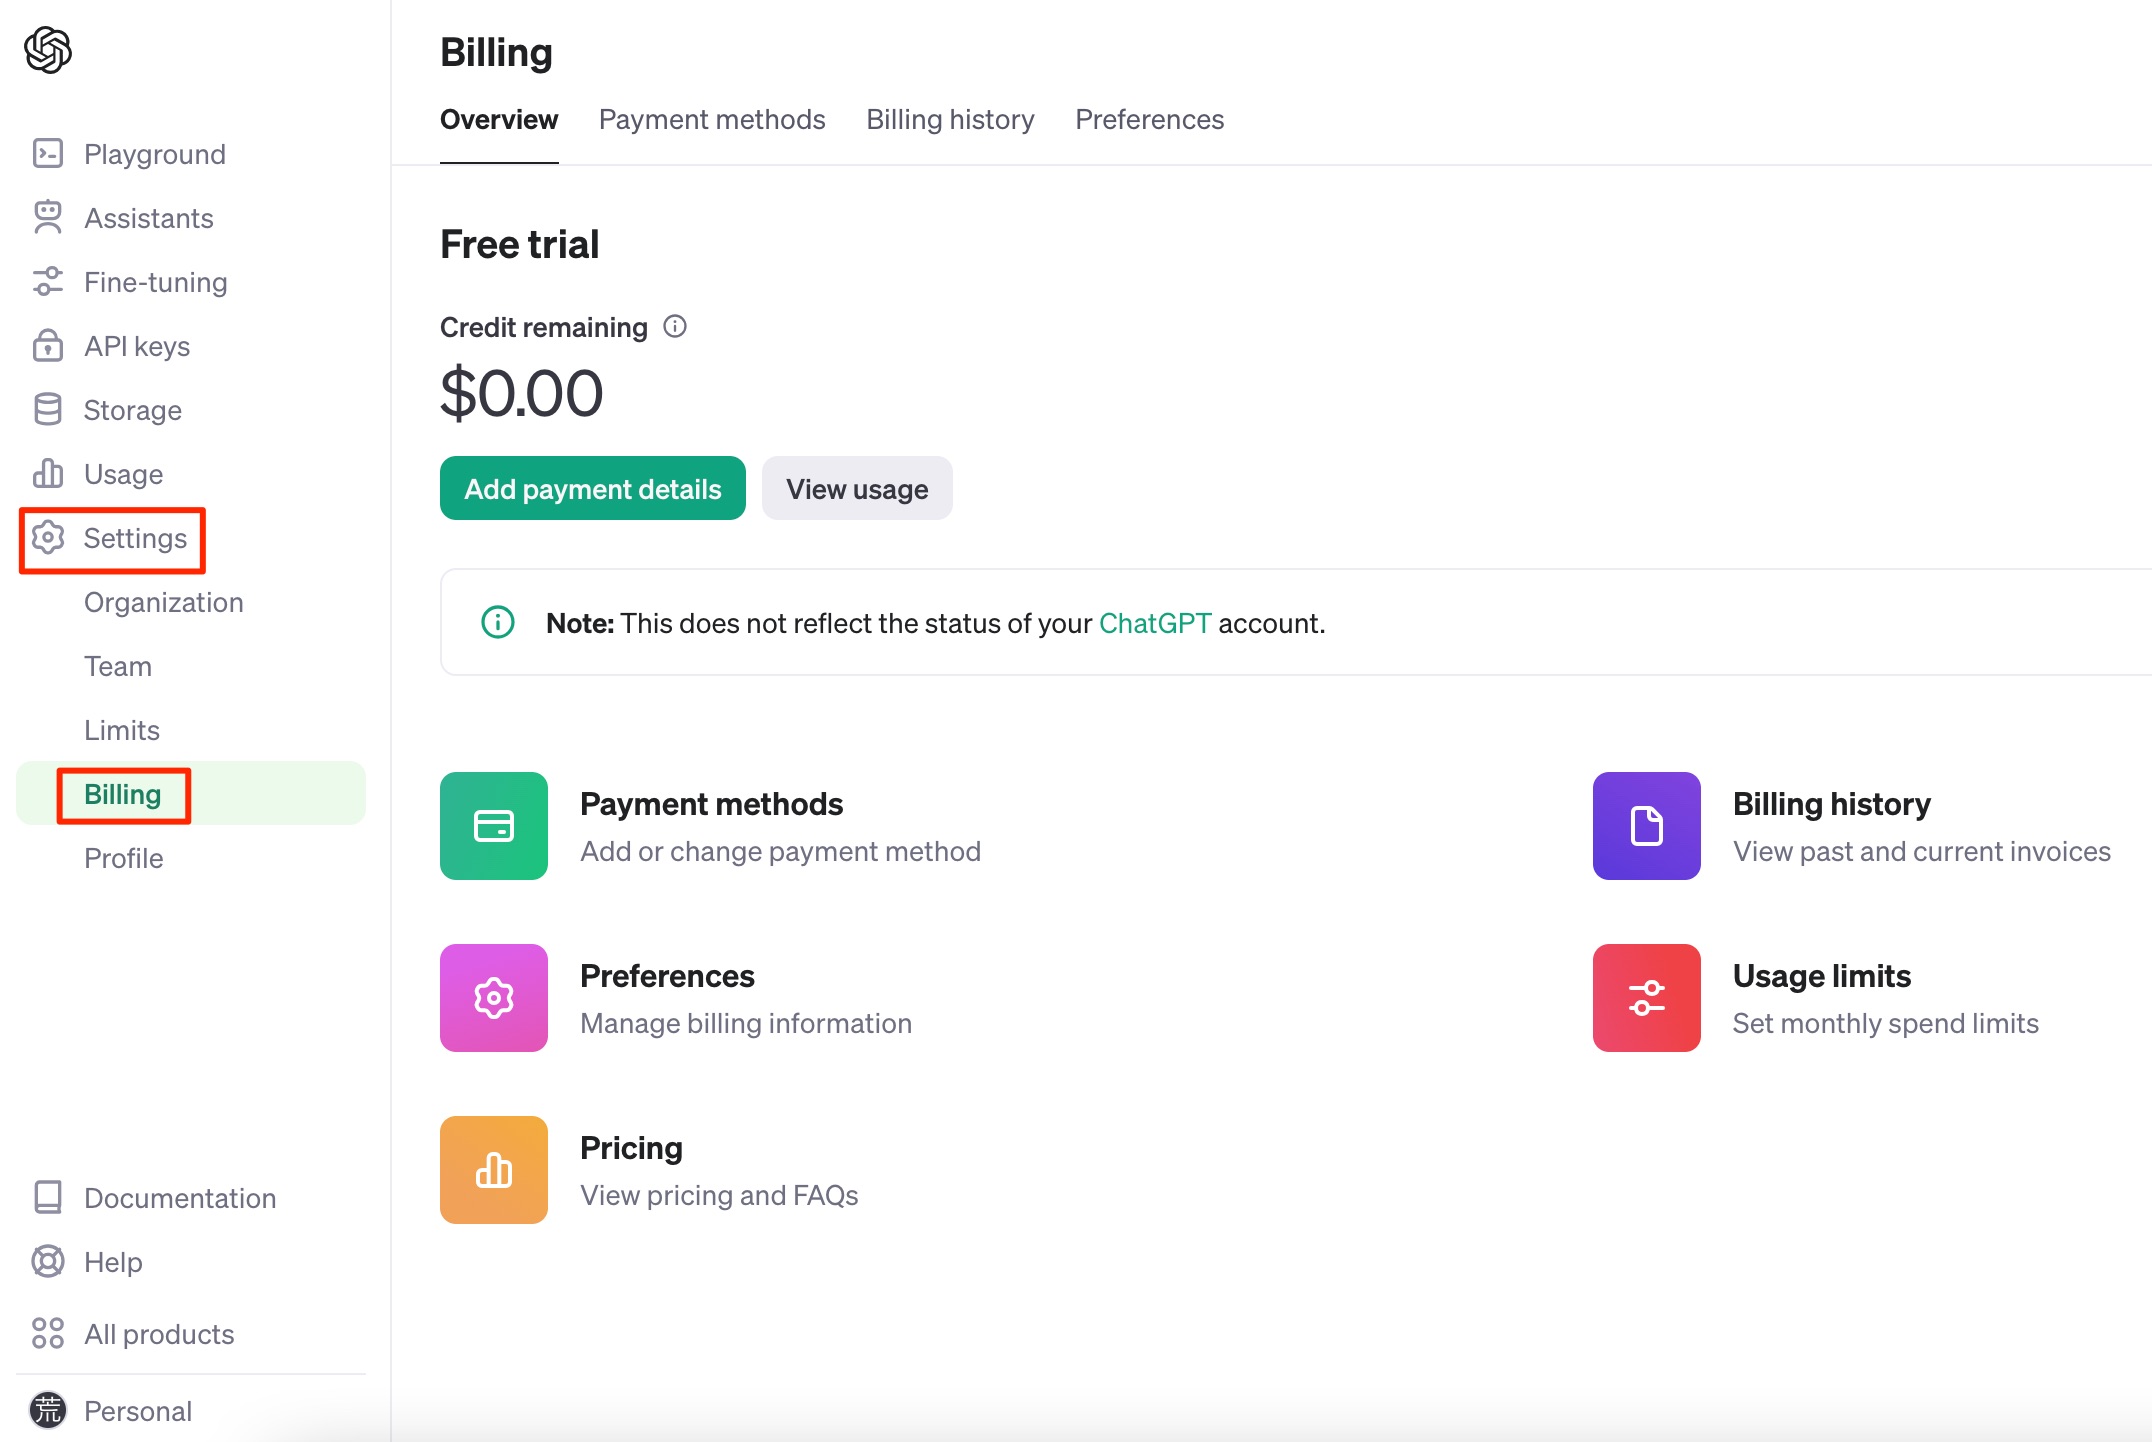Image resolution: width=2152 pixels, height=1442 pixels.
Task: Open the Storage database icon
Action: [48, 410]
